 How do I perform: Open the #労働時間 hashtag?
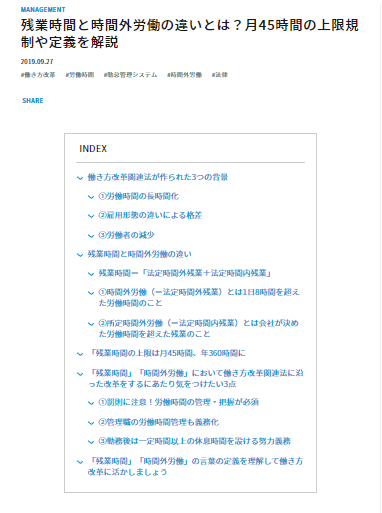tap(80, 75)
